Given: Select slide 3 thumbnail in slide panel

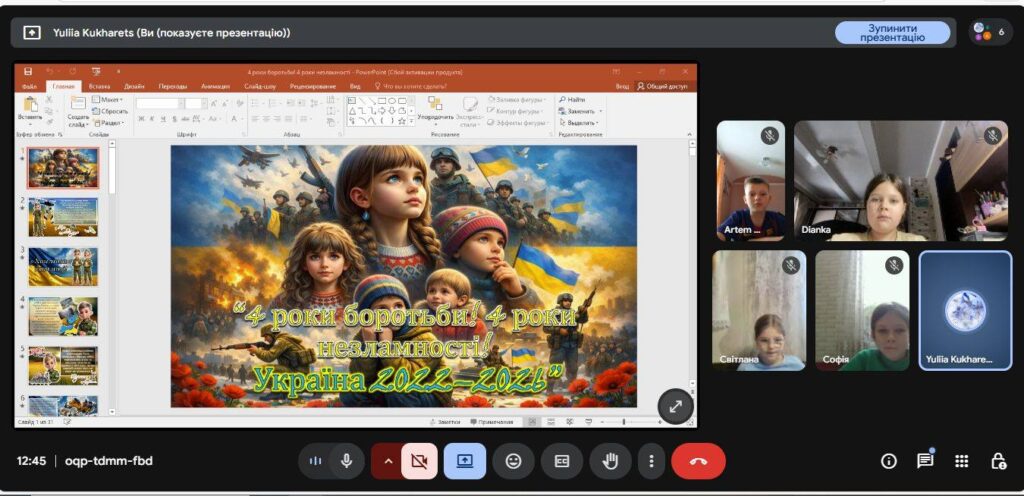Looking at the screenshot, I should click(63, 267).
